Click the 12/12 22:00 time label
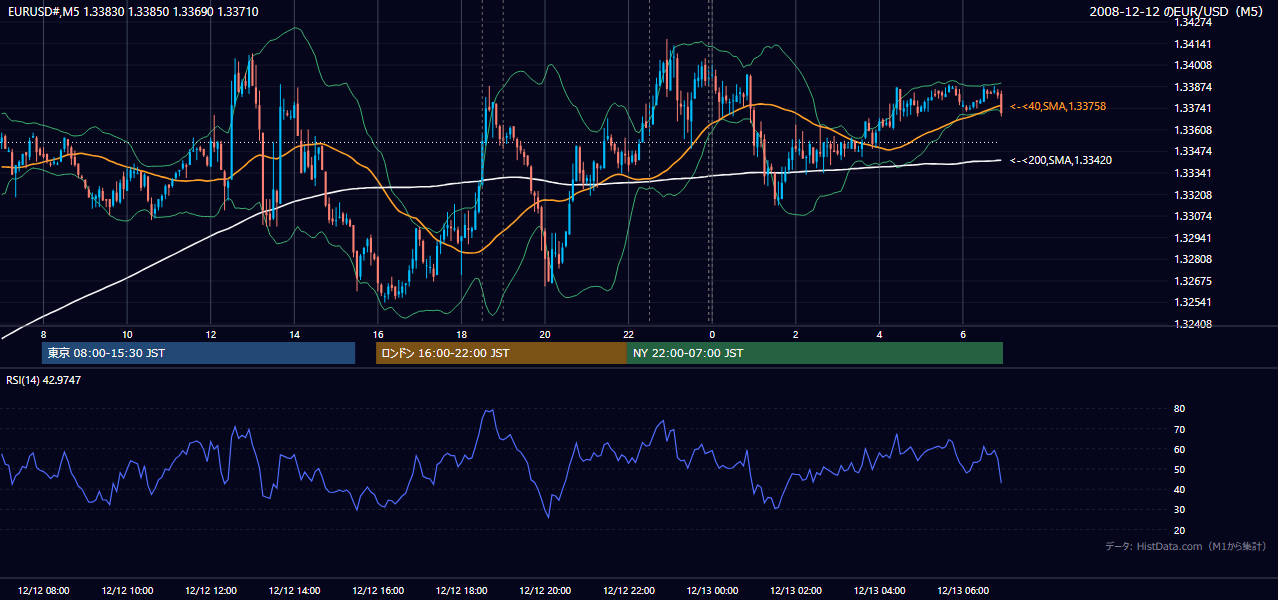This screenshot has height=600, width=1278. coord(628,591)
